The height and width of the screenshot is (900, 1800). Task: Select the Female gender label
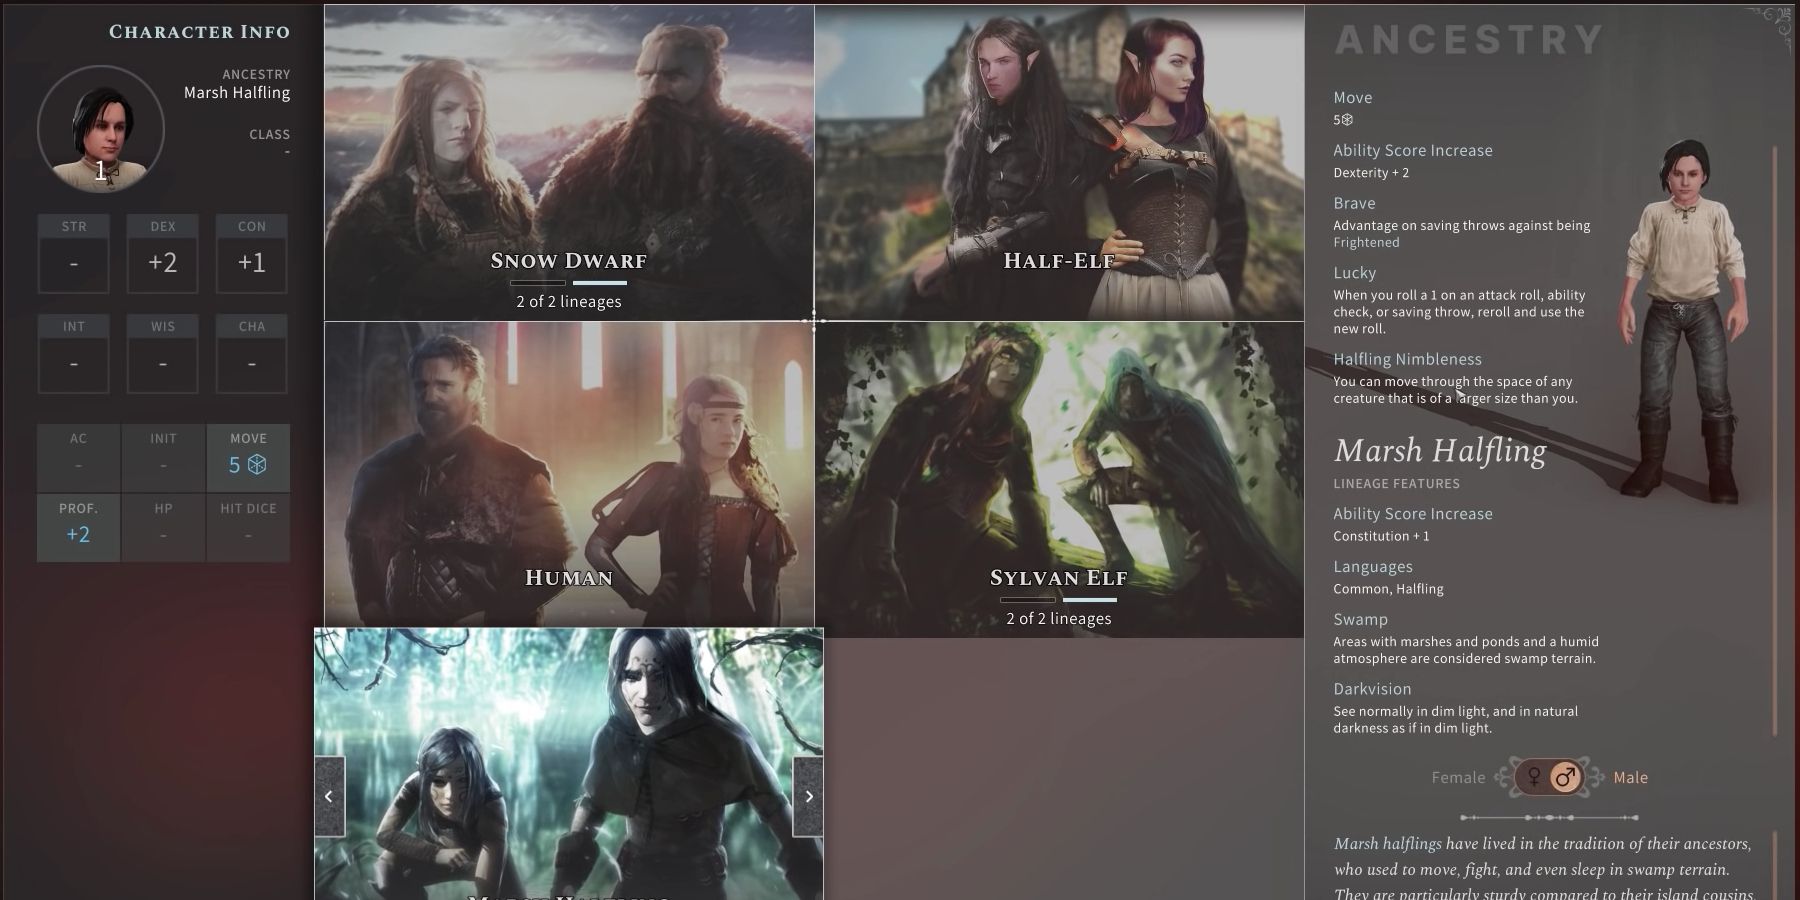coord(1458,778)
